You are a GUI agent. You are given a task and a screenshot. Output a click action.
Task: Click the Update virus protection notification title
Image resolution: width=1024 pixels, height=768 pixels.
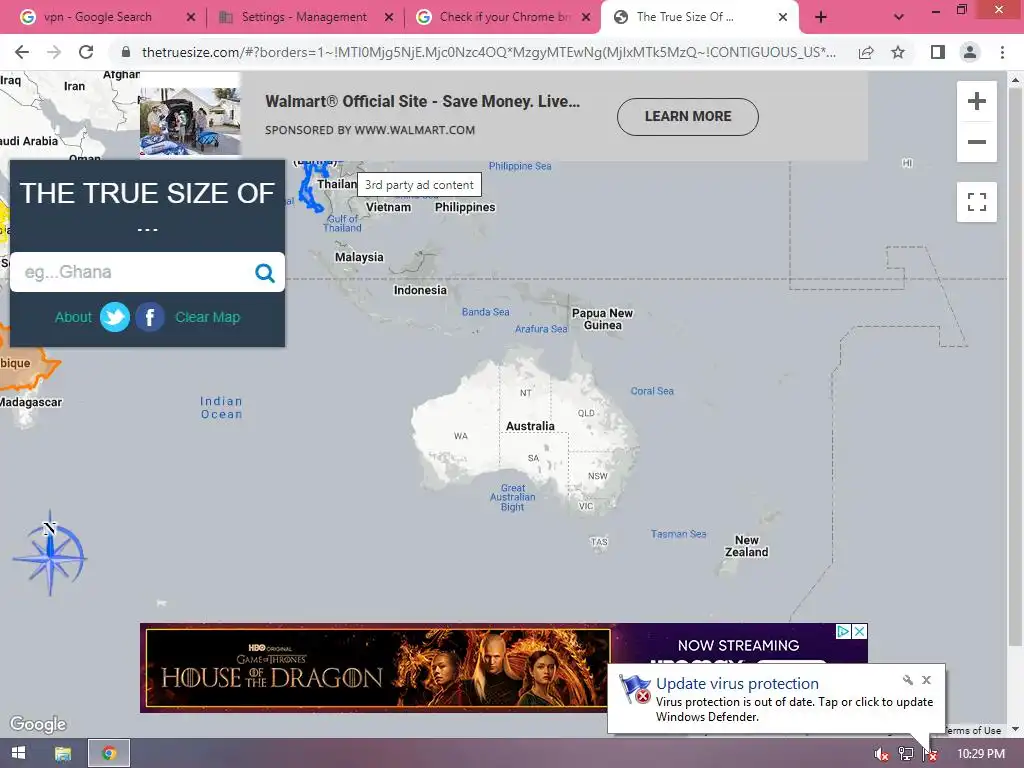[737, 683]
